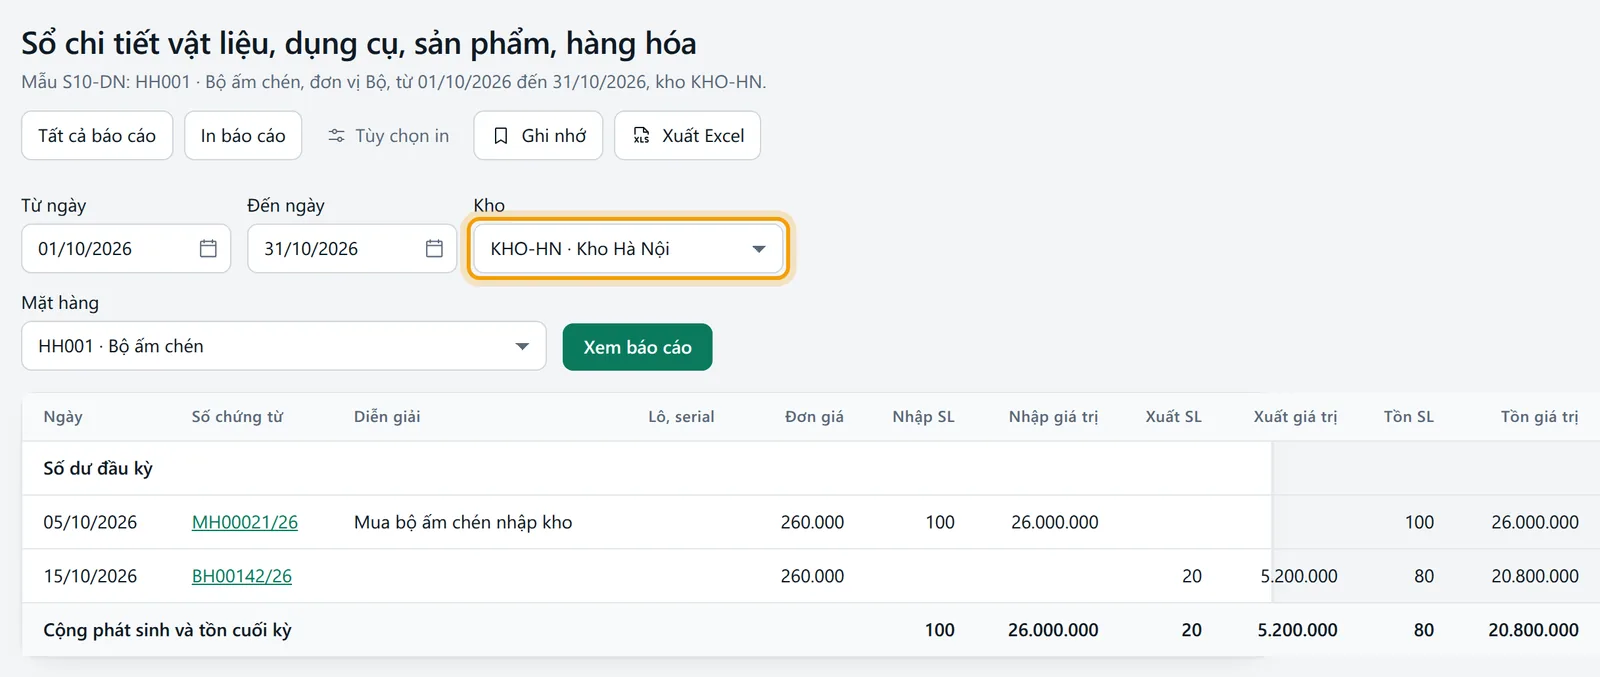Click the date cell 05/10/2026
1600x677 pixels.
90,522
